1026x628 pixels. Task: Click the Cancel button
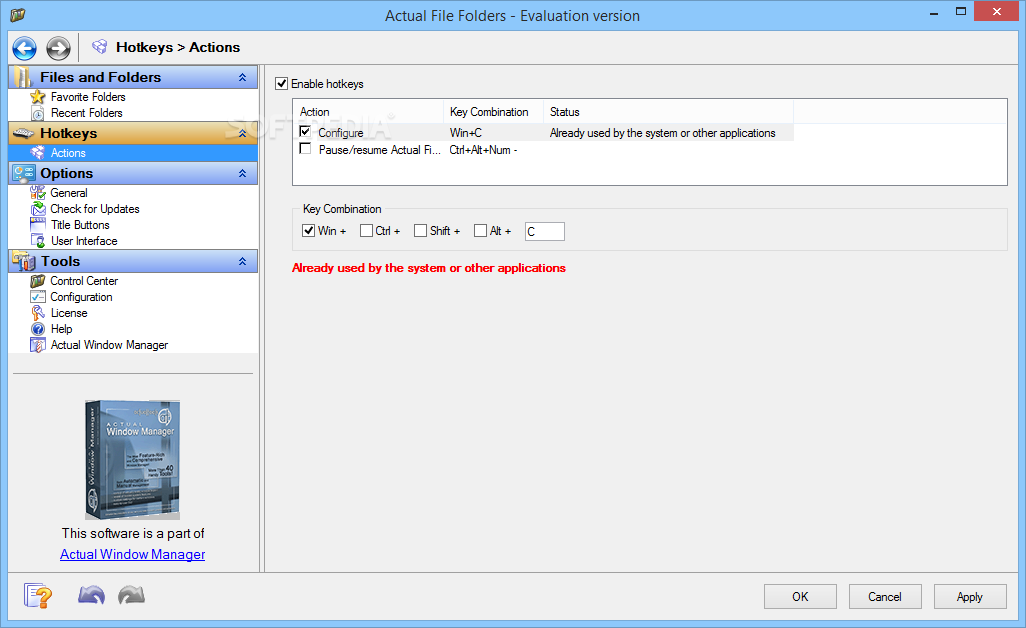[x=885, y=597]
